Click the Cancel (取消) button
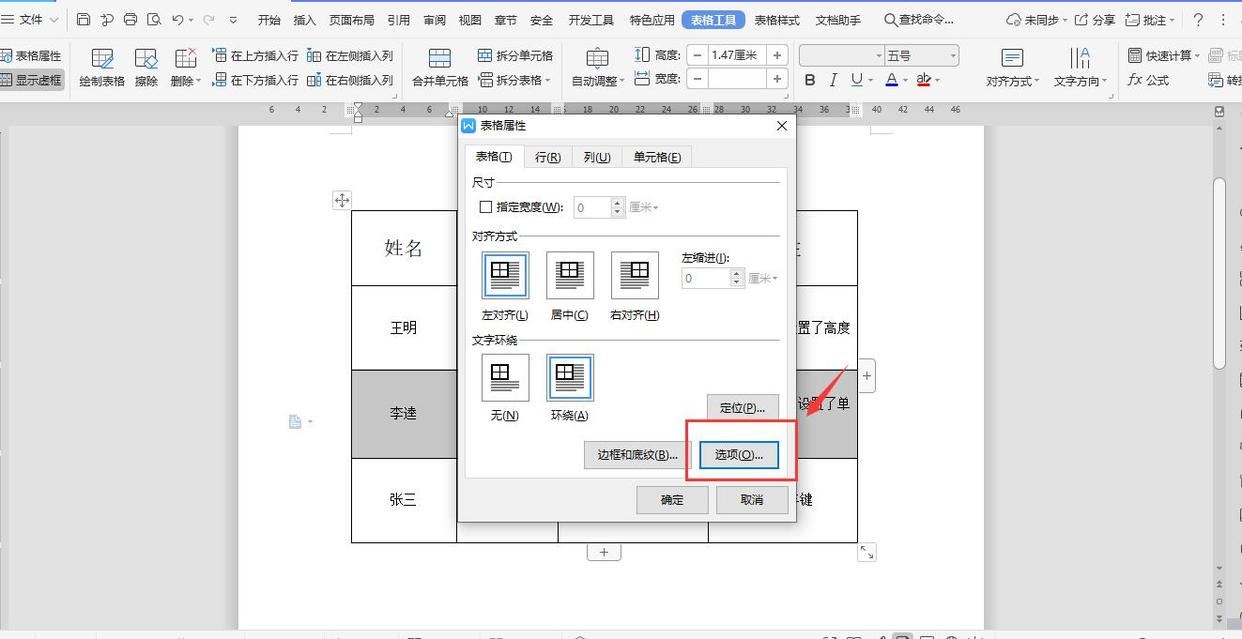This screenshot has width=1242, height=639. (x=752, y=500)
